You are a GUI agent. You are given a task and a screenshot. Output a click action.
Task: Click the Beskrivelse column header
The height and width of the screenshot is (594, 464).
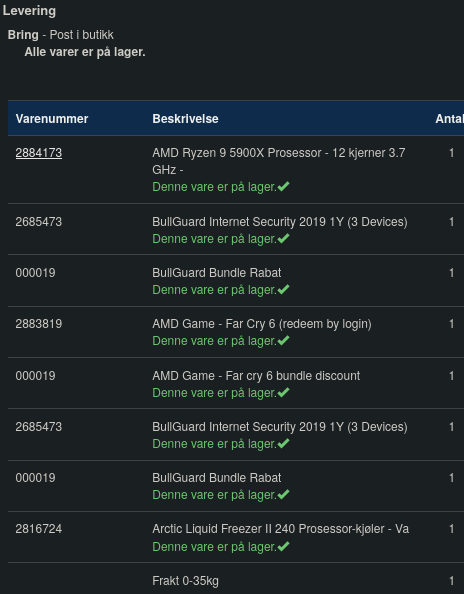pos(185,119)
